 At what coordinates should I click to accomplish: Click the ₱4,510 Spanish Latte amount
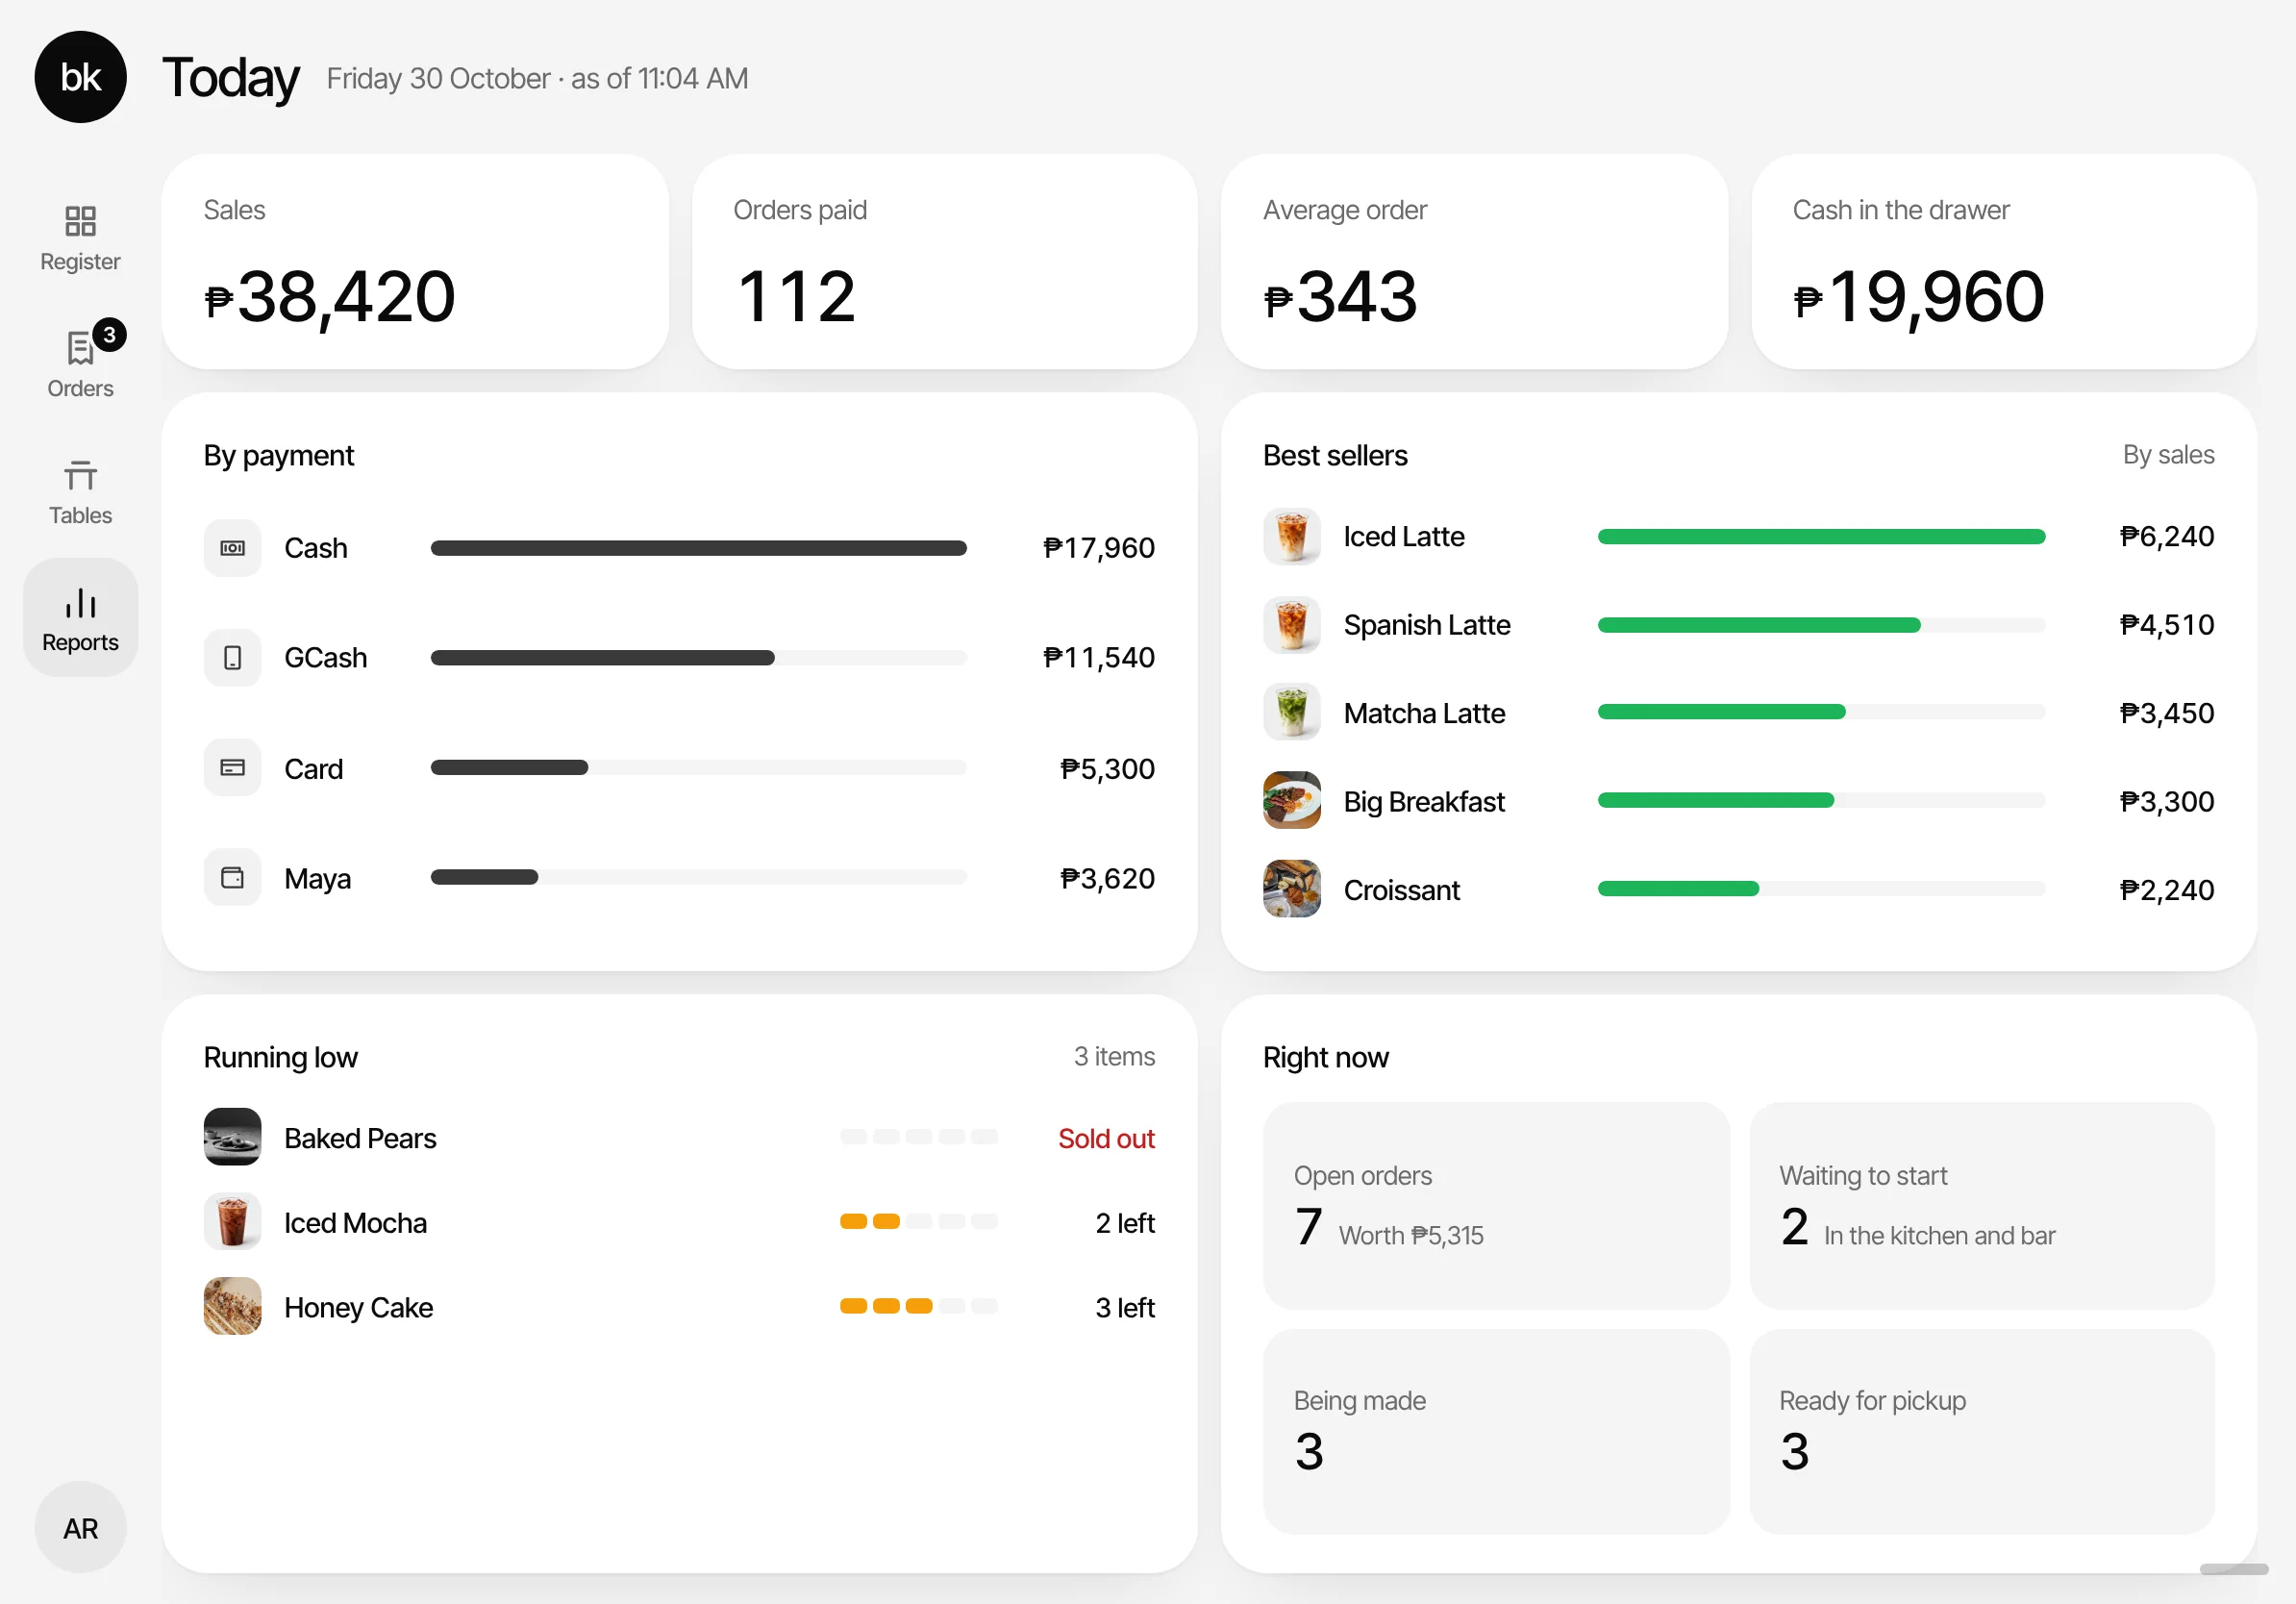click(x=2166, y=625)
